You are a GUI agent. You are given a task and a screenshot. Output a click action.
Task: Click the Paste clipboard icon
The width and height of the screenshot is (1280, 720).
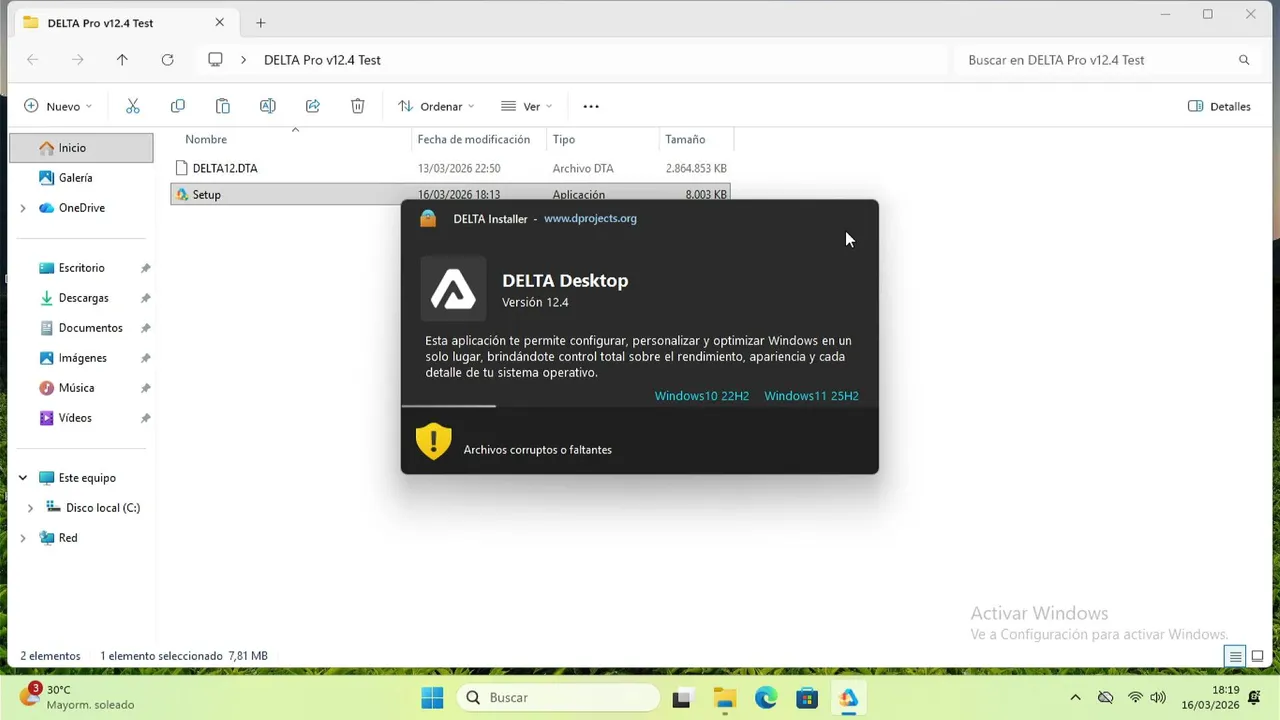(x=223, y=106)
